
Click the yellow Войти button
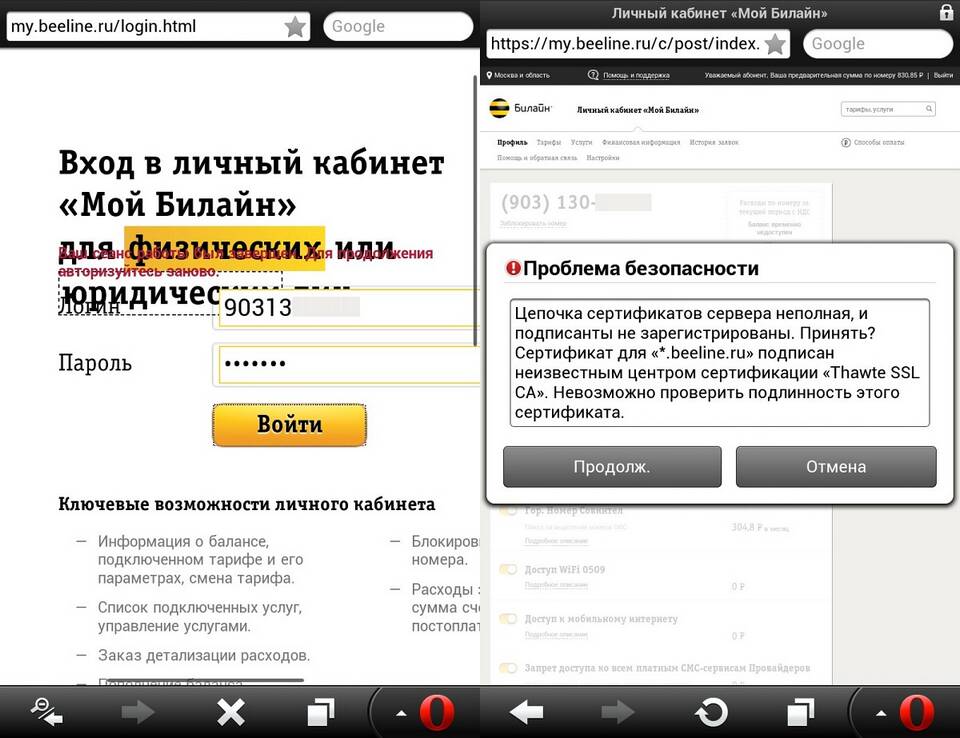coord(290,424)
